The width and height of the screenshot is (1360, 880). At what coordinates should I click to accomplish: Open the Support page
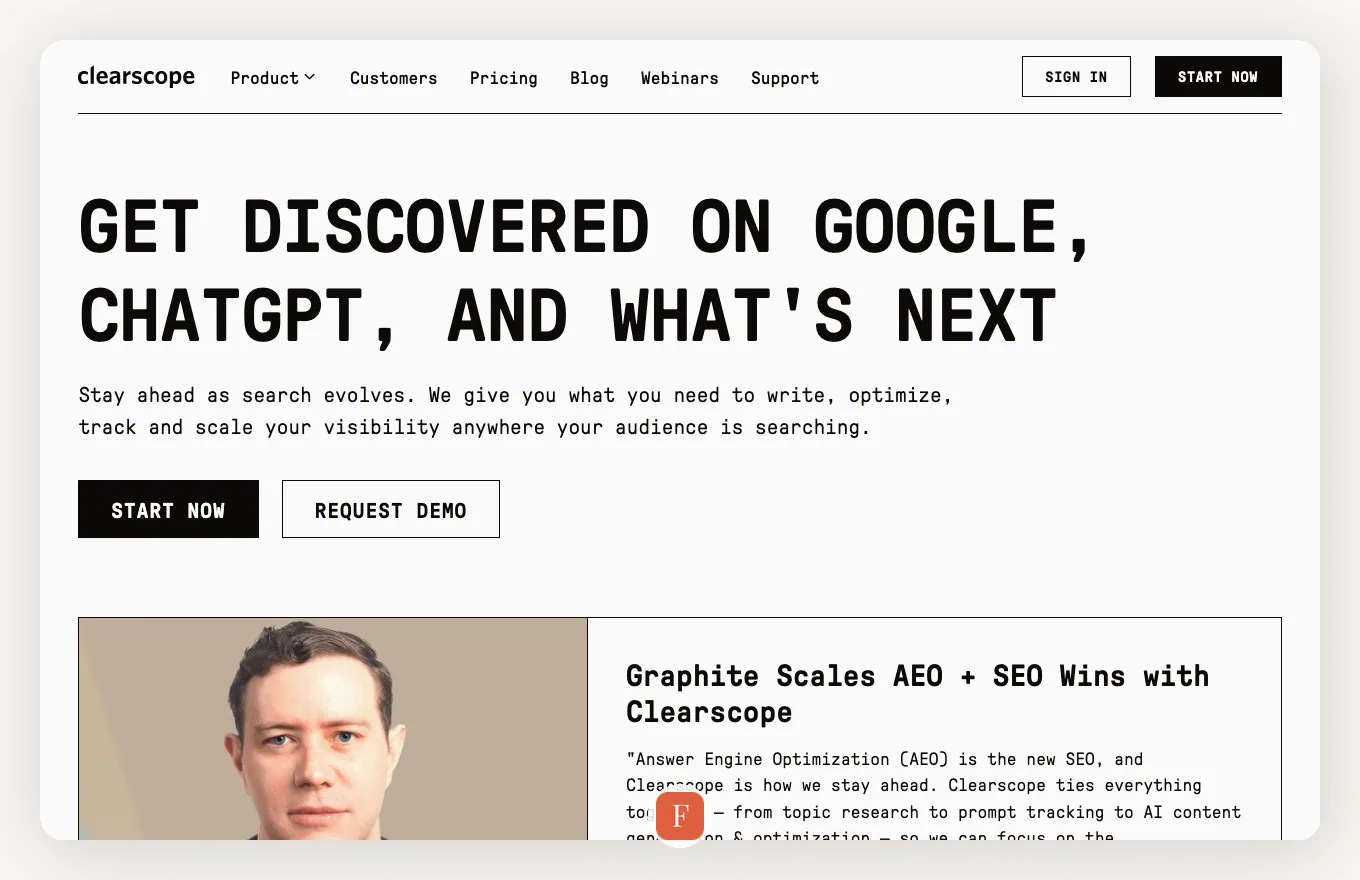[785, 78]
